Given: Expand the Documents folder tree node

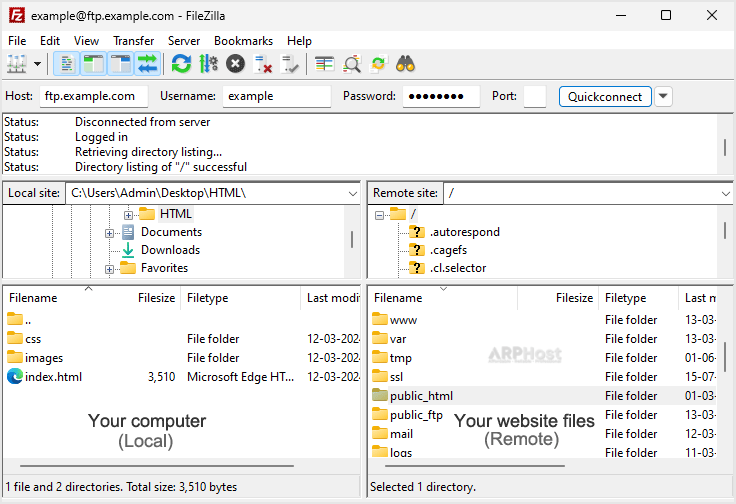Looking at the screenshot, I should tap(110, 232).
